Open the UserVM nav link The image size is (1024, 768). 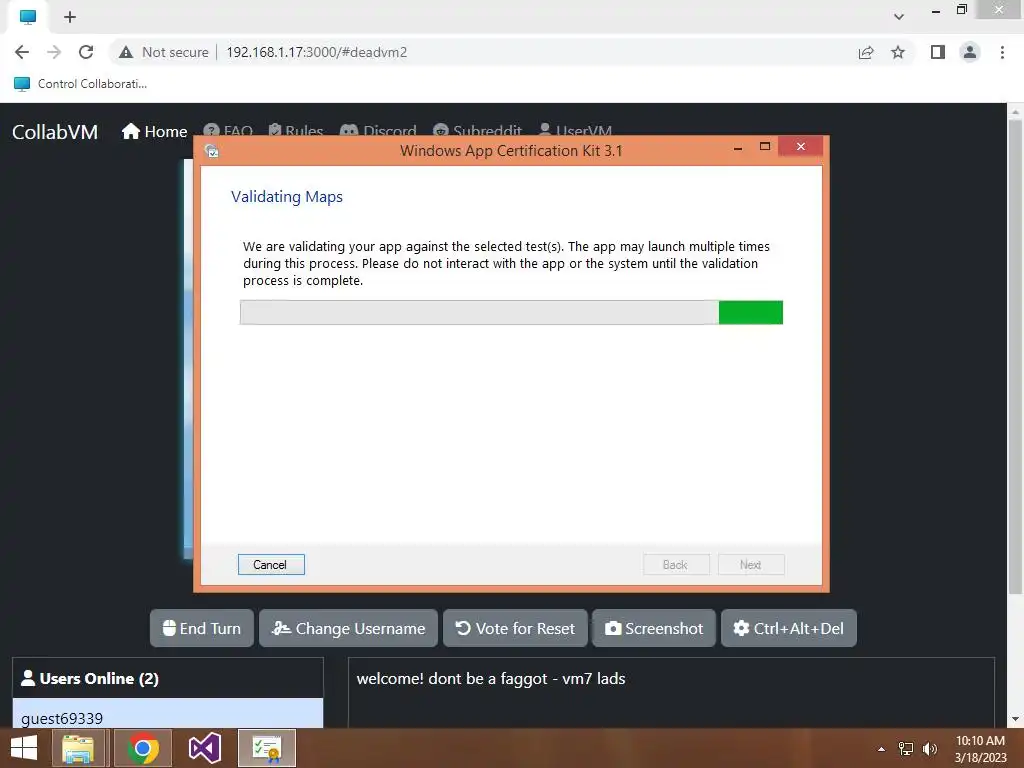tap(575, 131)
